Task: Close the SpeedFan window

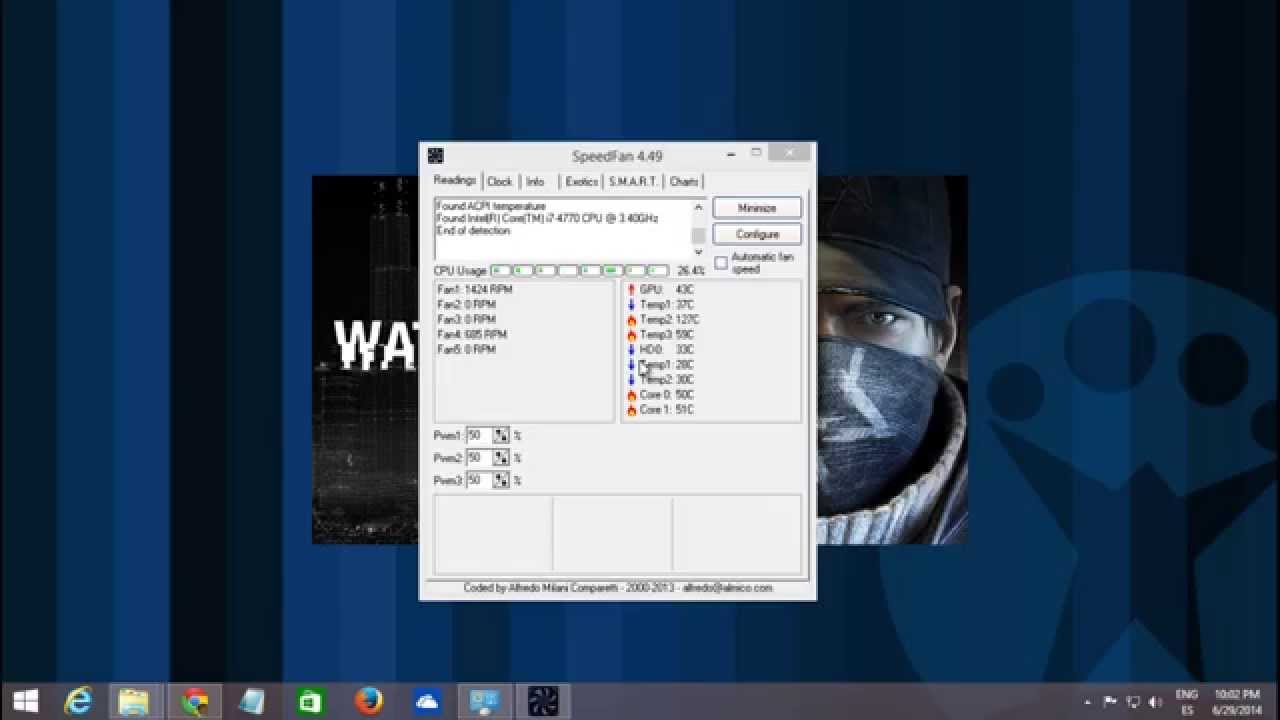Action: coord(790,152)
